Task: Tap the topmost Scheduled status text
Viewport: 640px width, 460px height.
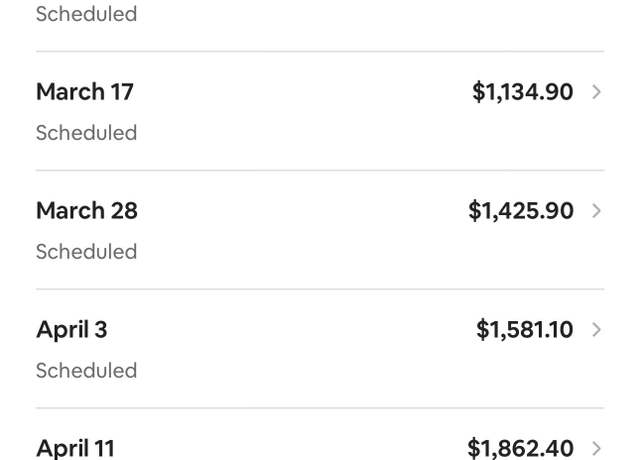Action: (x=86, y=14)
